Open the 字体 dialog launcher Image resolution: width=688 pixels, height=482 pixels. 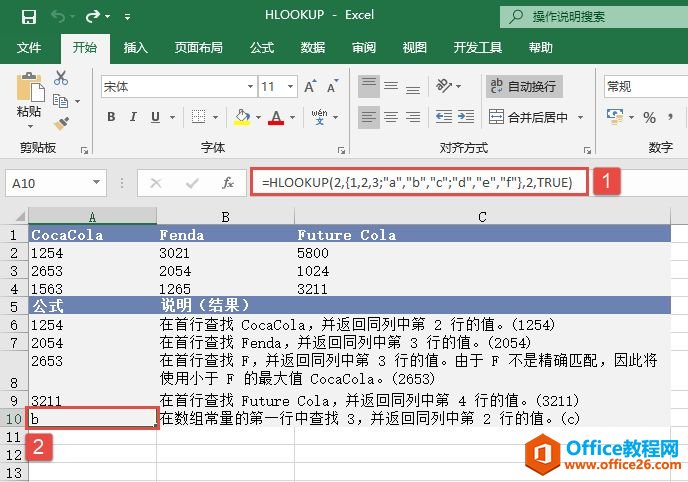click(x=341, y=150)
